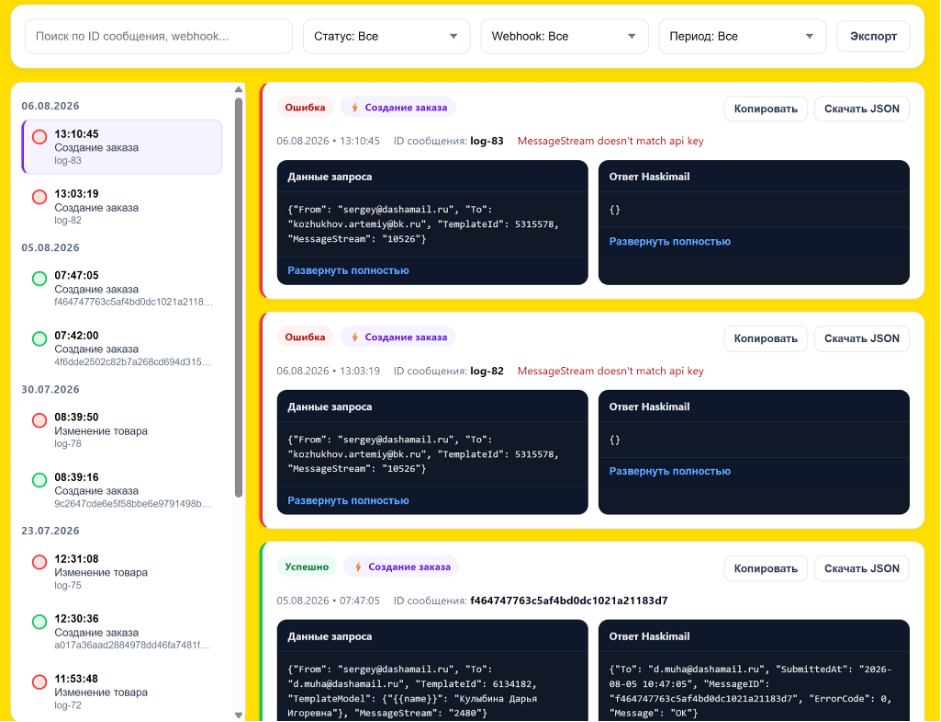Click Скачать JSON for log-83
Screen dimensions: 941x722
click(x=862, y=109)
